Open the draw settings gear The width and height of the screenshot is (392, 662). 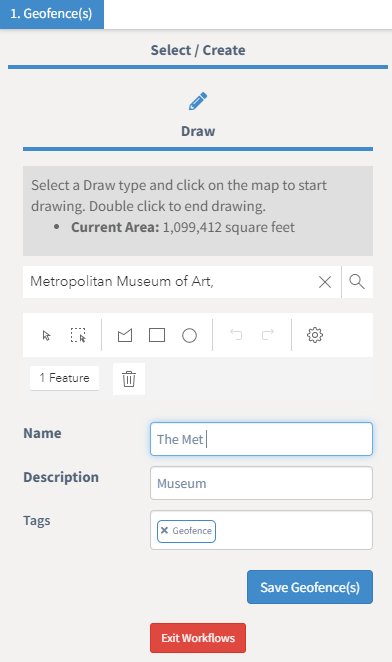(315, 335)
